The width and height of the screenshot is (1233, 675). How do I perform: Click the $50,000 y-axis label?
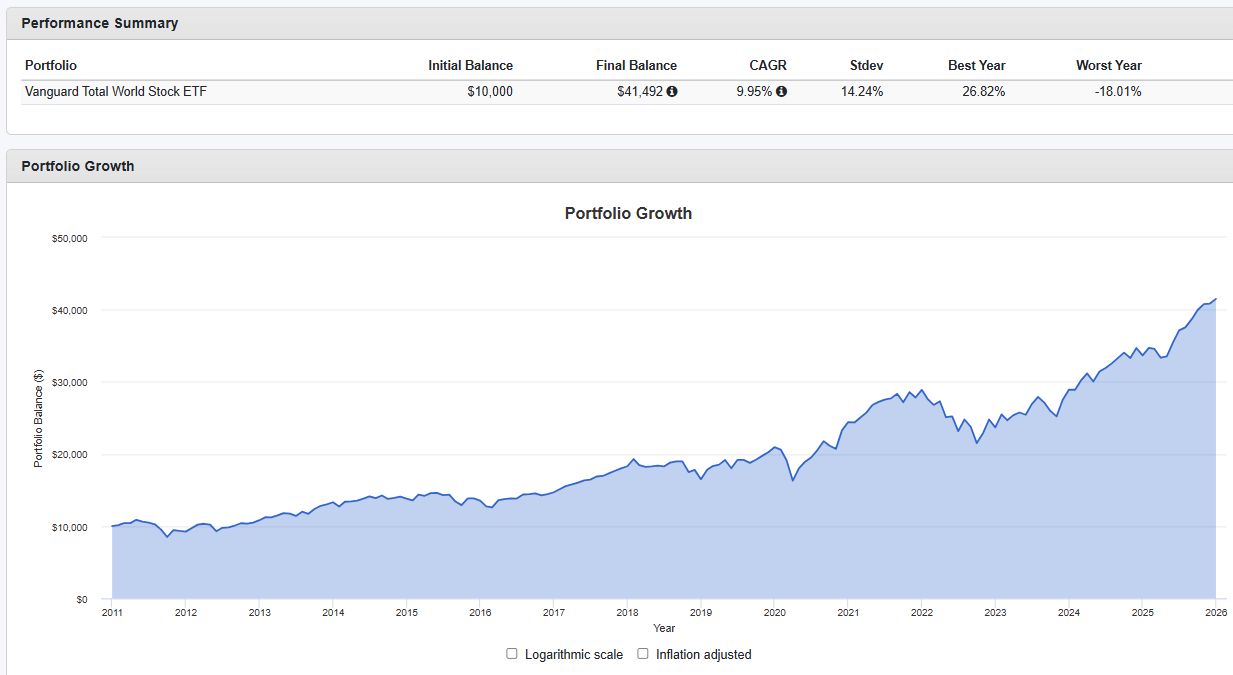pos(69,238)
